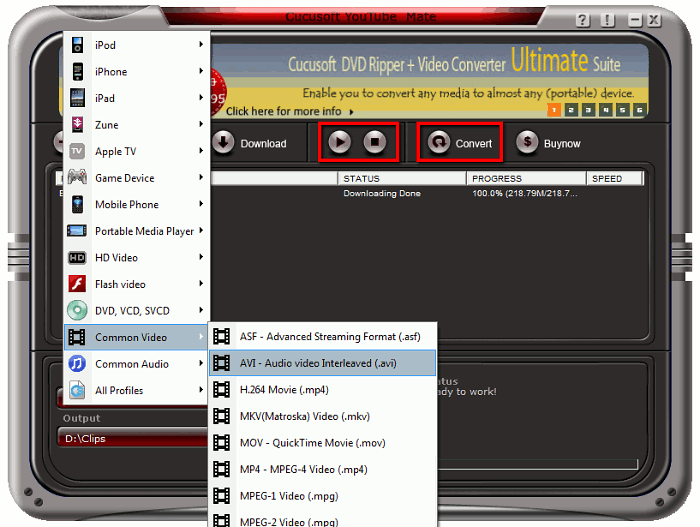
Task: Go to banner slide 4
Action: pyautogui.click(x=605, y=109)
